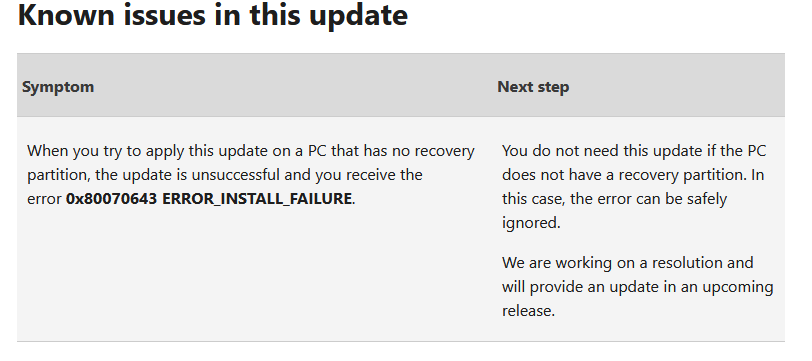
Task: Select the Symptom column header
Action: click(58, 86)
